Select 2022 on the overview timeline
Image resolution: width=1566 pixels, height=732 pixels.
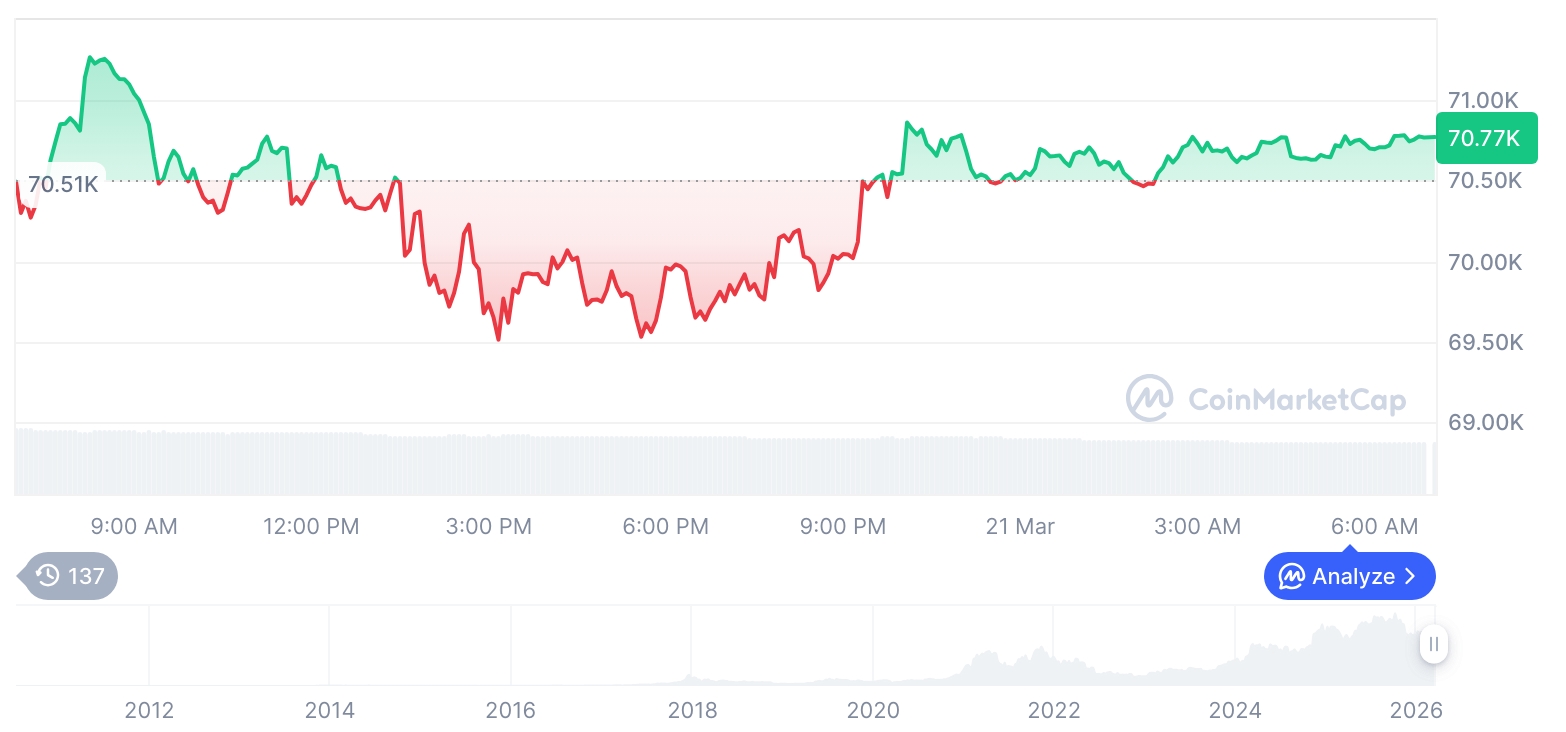1054,710
